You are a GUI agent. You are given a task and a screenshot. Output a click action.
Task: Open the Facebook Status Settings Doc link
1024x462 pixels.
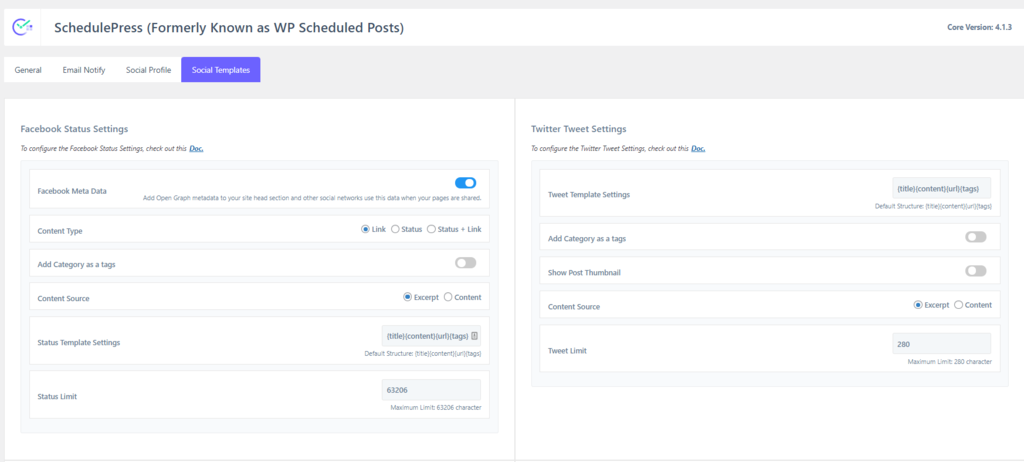coord(196,149)
